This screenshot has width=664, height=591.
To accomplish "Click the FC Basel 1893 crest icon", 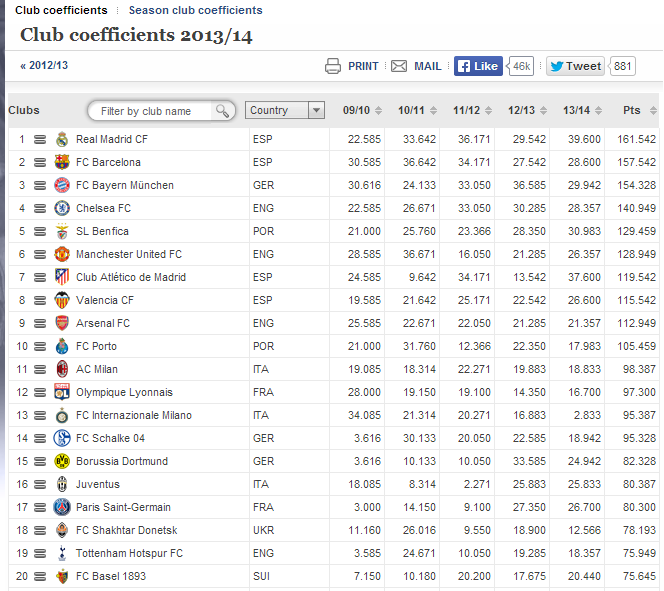I will click(62, 576).
